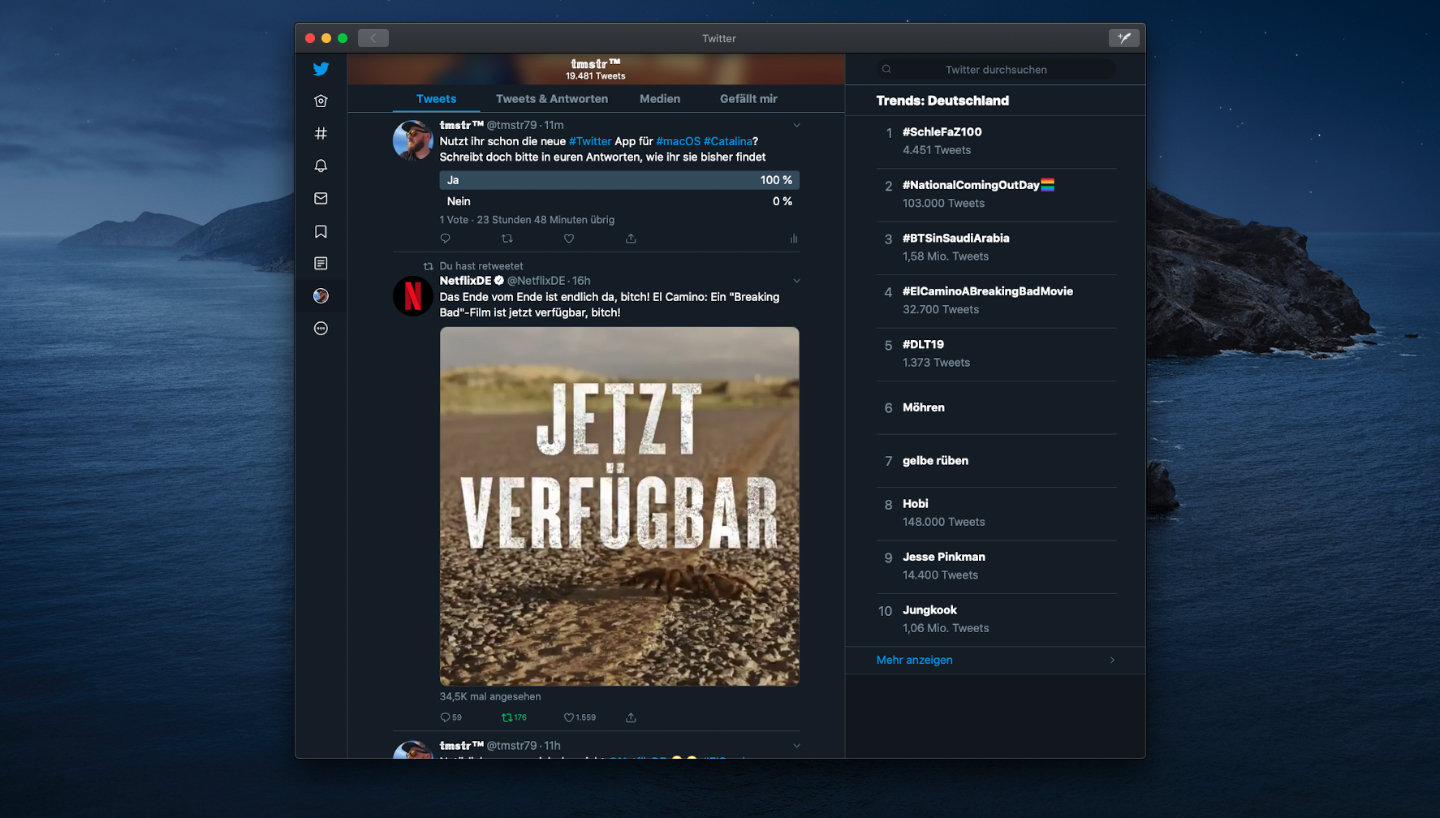Open NetflixDE Netflix logo avatar
The image size is (1440, 818).
pos(413,296)
